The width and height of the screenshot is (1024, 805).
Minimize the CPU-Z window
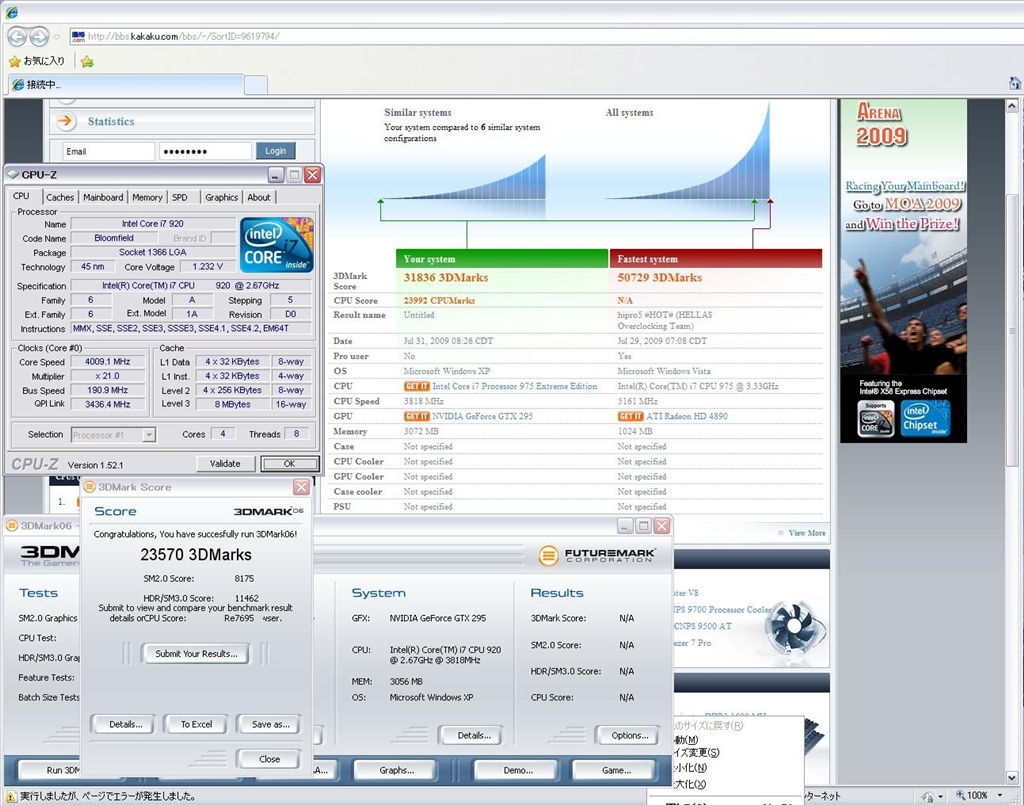(276, 174)
